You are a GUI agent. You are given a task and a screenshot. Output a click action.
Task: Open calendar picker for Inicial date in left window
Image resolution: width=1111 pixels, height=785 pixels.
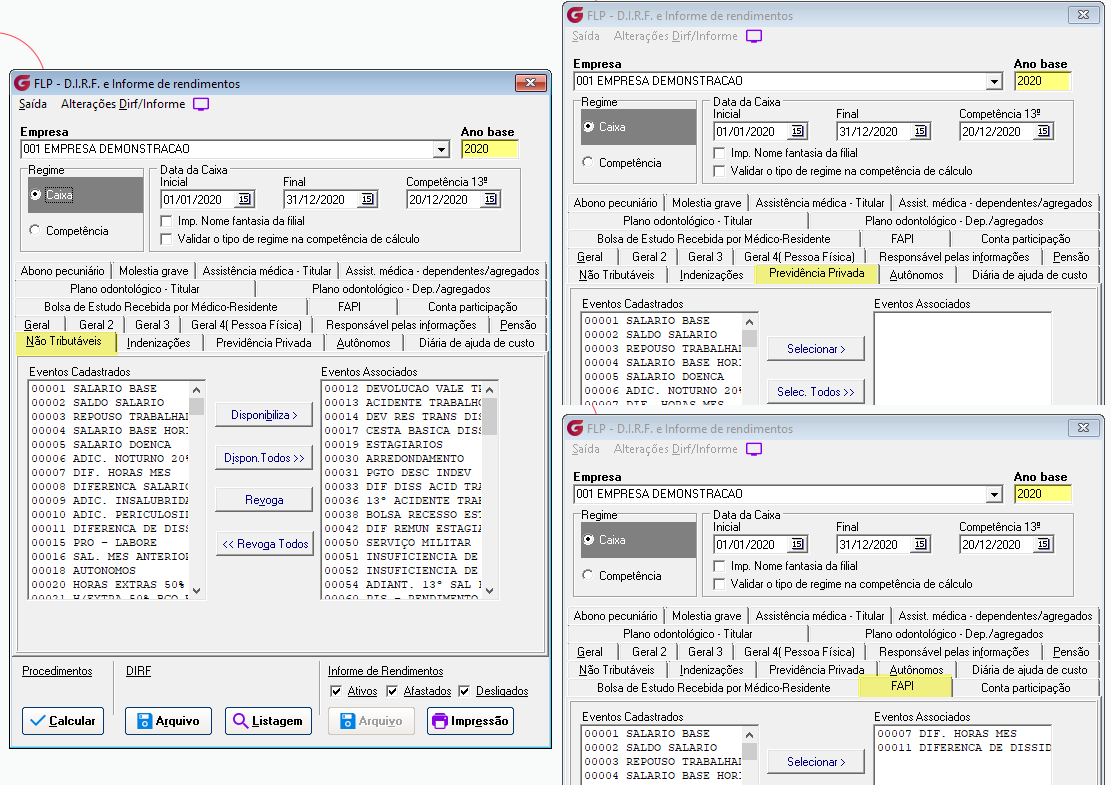pyautogui.click(x=244, y=200)
